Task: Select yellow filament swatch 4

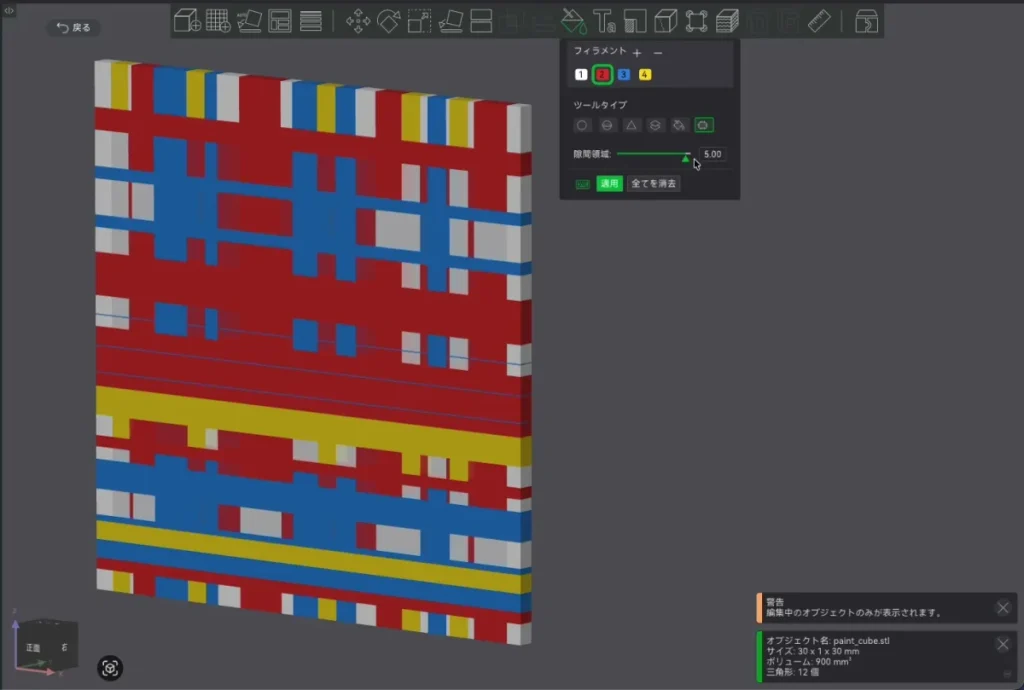Action: [645, 74]
